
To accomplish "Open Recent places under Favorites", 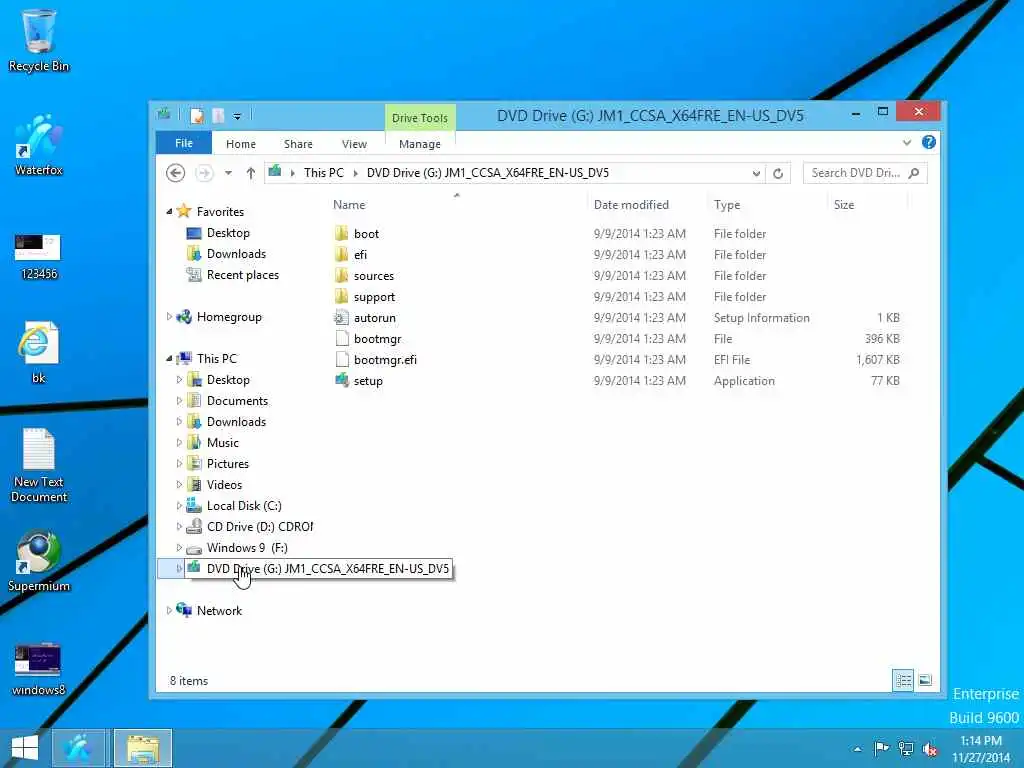I will [242, 275].
